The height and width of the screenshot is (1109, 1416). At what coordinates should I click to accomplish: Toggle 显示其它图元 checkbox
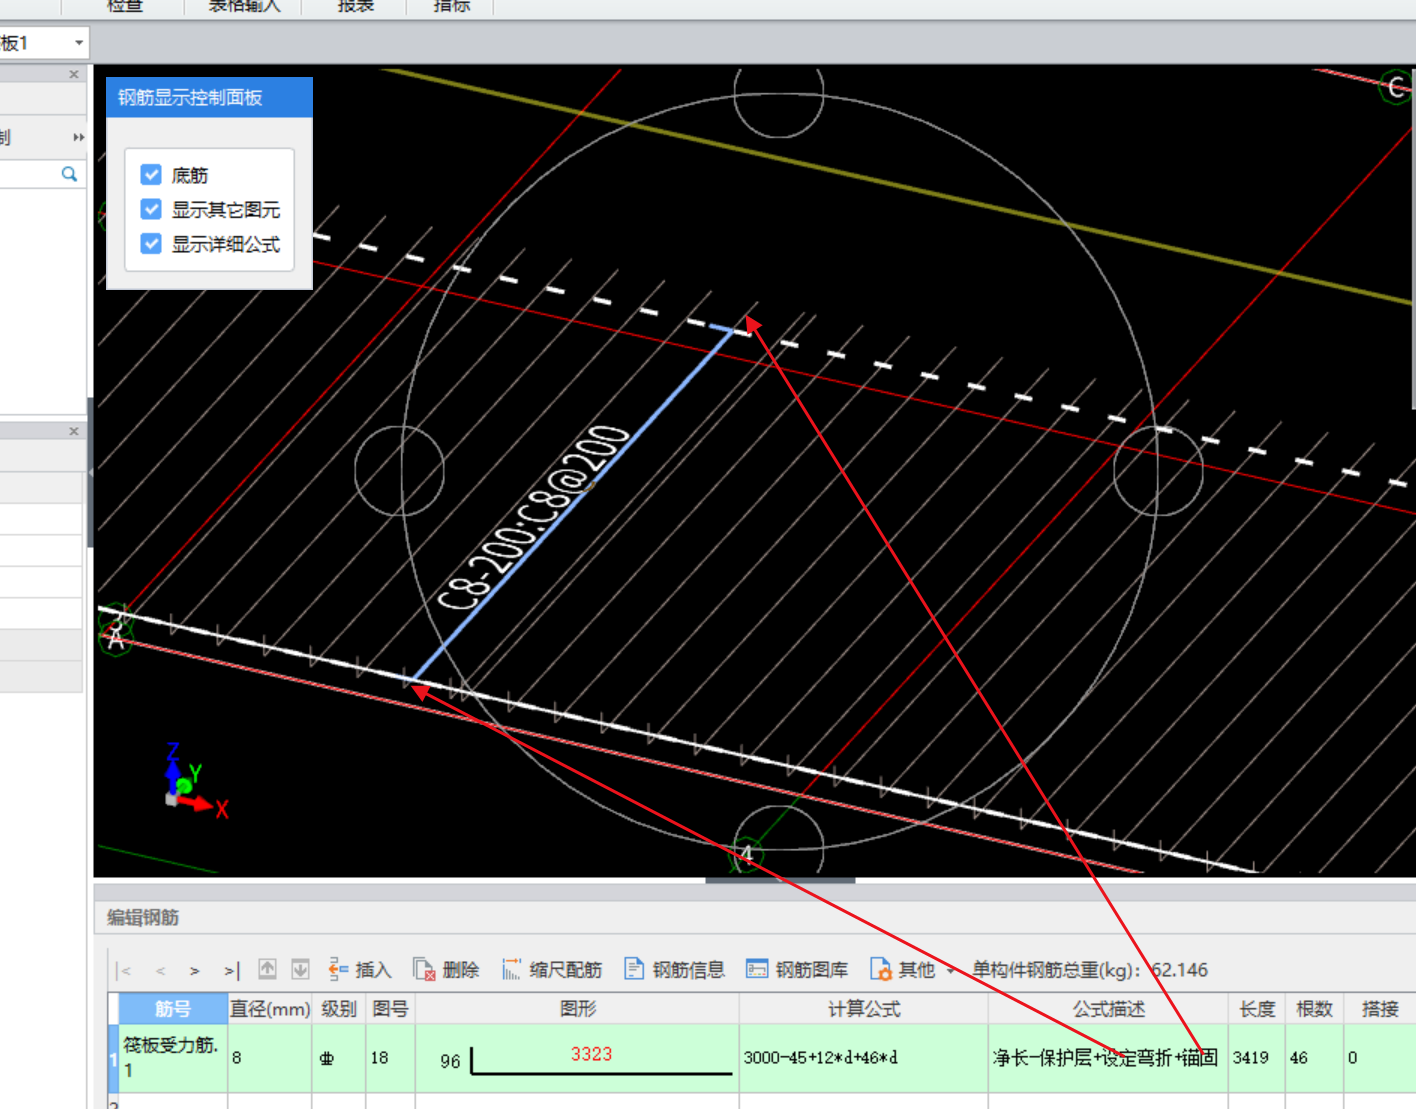pos(151,209)
